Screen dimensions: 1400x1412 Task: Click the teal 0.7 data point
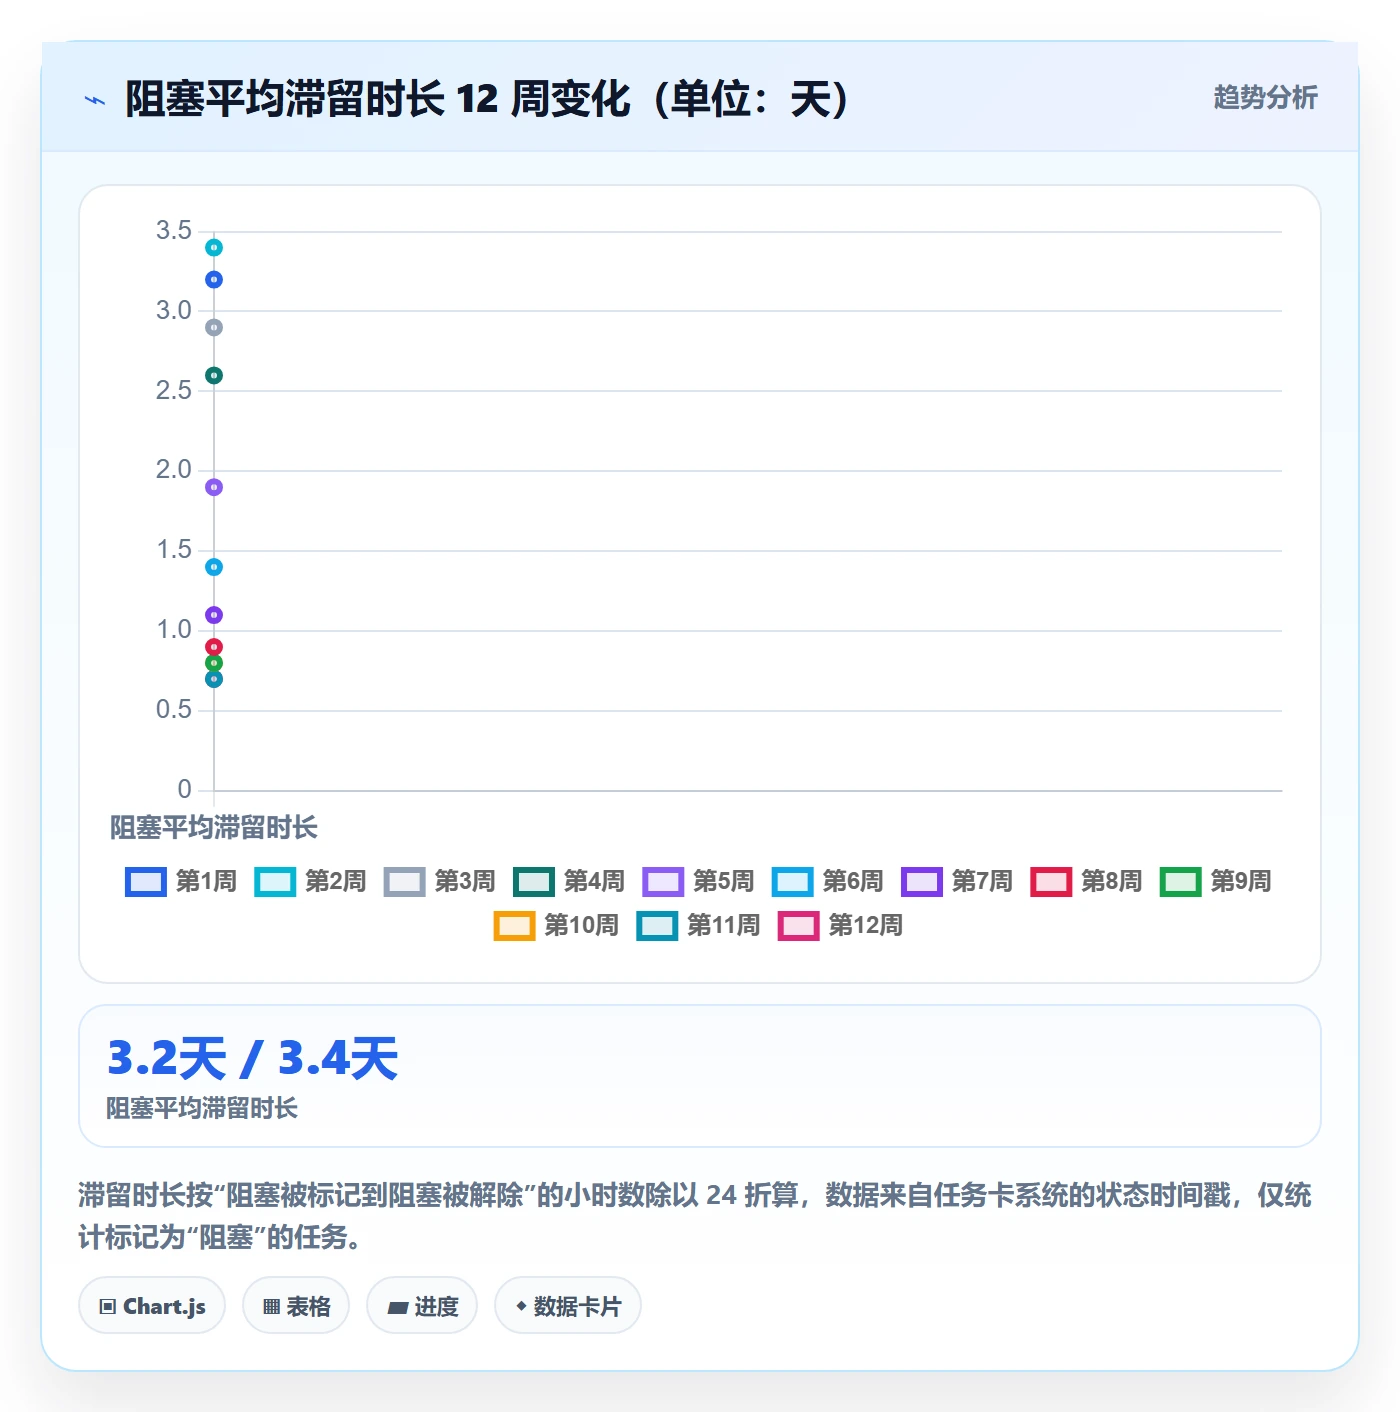pos(214,679)
